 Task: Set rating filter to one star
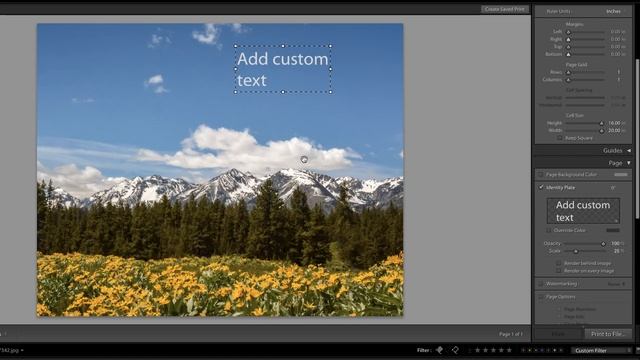click(x=477, y=350)
